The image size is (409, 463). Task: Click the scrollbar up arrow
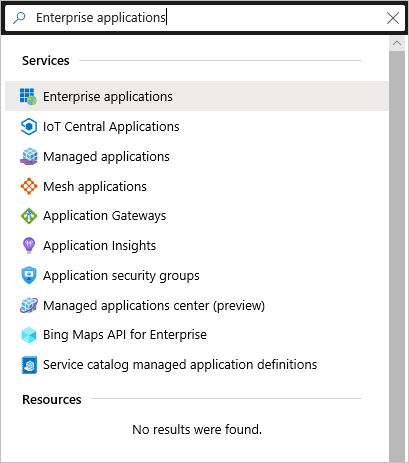pos(397,43)
